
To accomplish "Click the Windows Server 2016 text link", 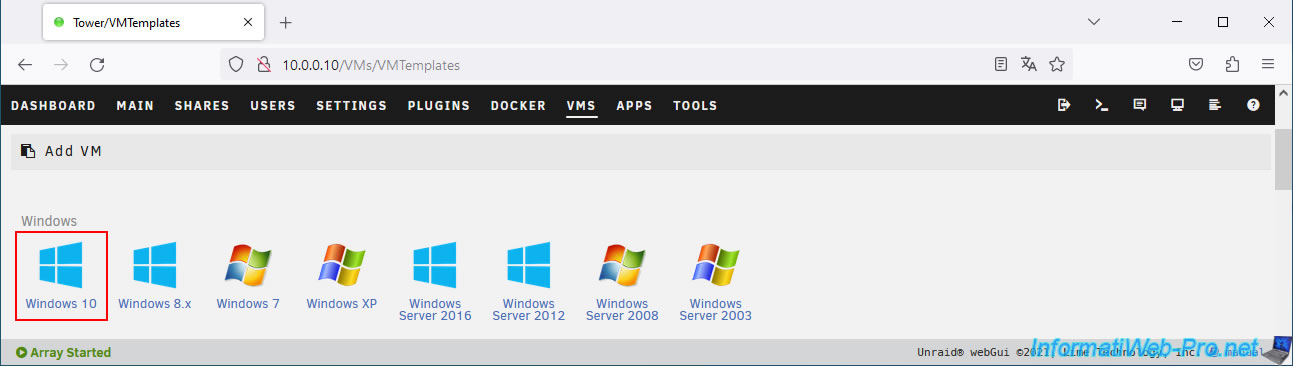I will 435,309.
